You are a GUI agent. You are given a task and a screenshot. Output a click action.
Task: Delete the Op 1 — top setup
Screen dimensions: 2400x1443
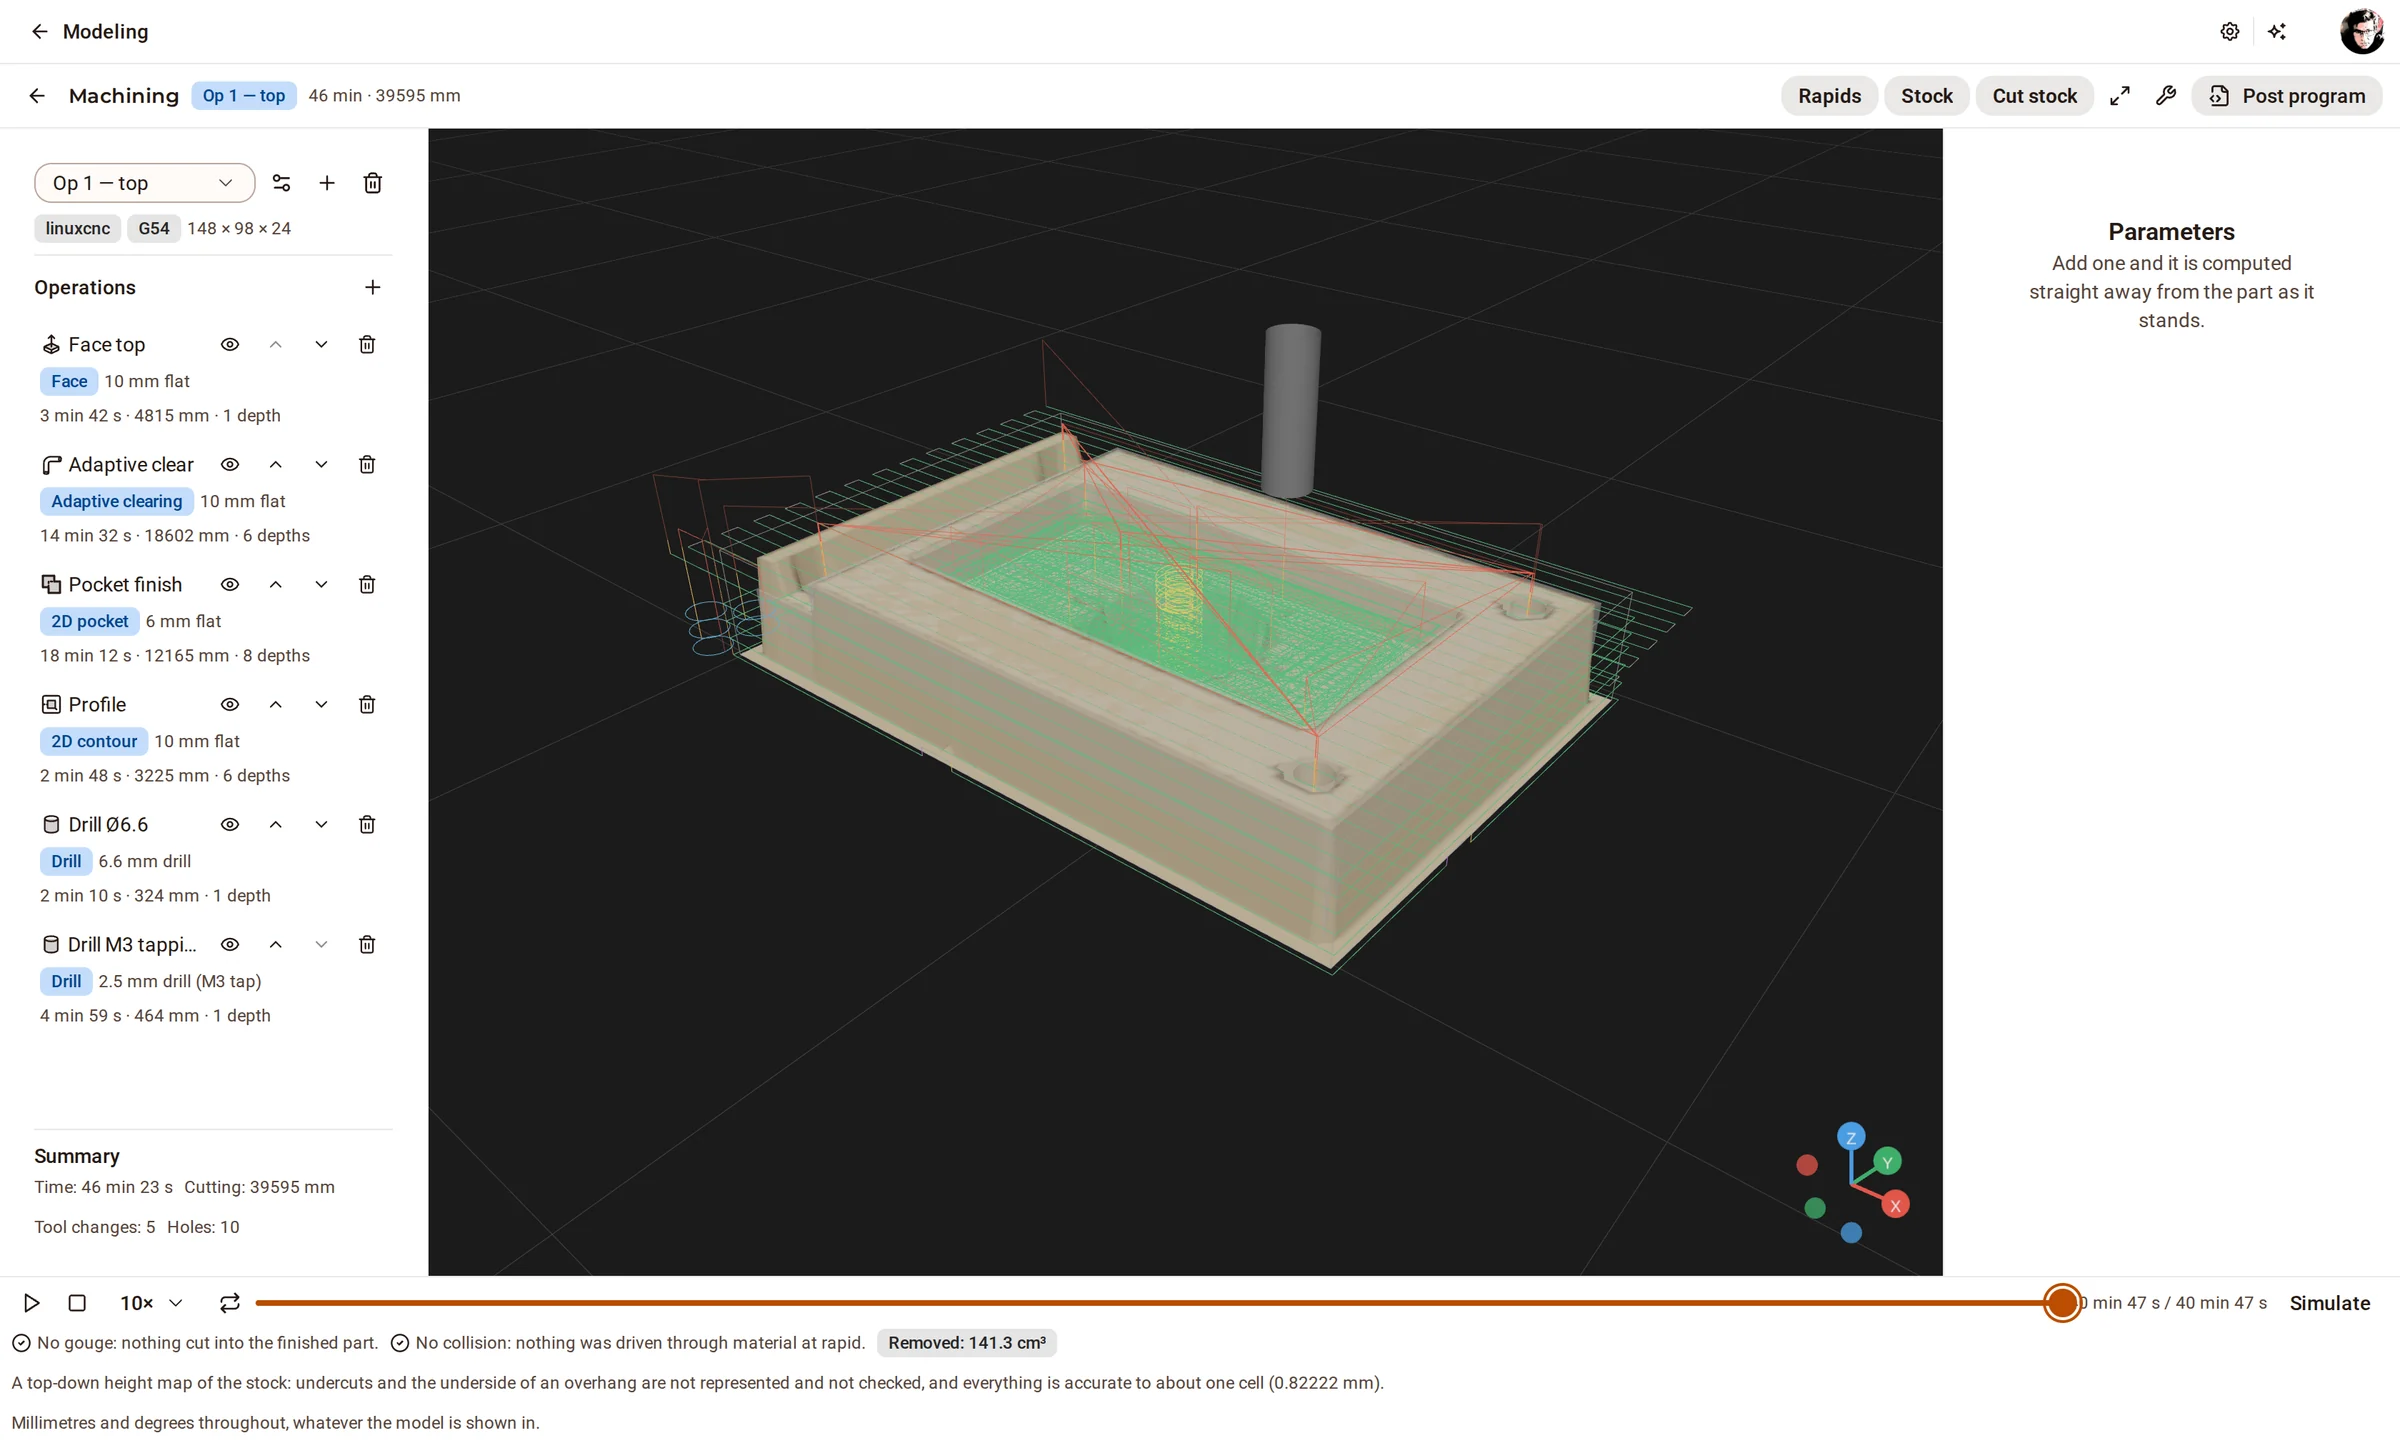coord(373,183)
